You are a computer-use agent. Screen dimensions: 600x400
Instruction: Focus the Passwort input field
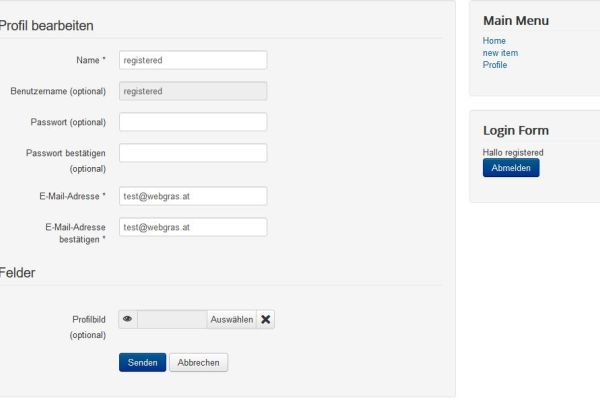click(193, 122)
